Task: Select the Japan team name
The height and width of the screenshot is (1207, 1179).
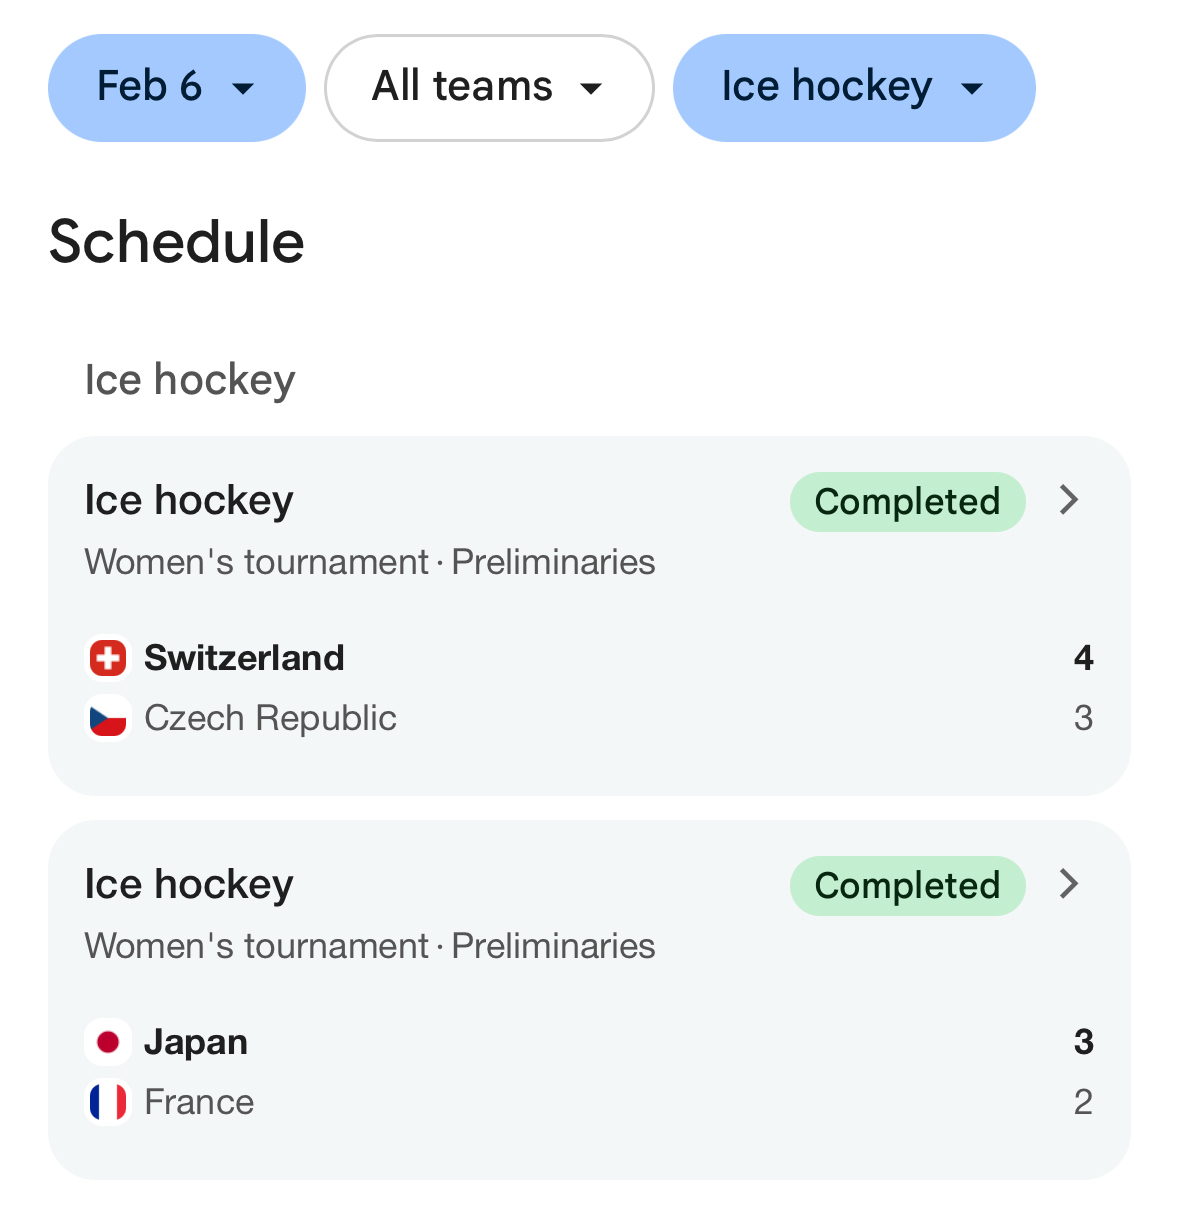Action: [196, 1042]
